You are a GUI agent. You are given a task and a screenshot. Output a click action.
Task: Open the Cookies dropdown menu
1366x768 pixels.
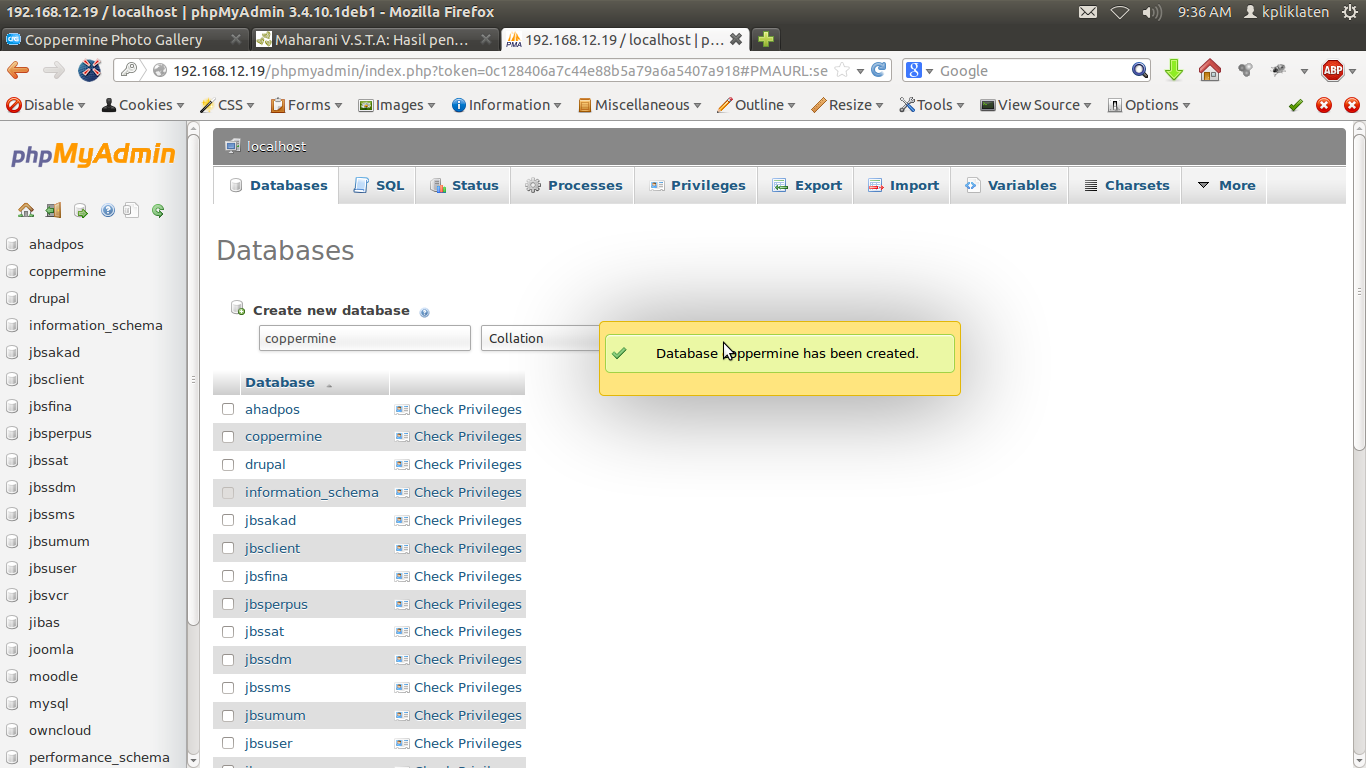coord(143,105)
